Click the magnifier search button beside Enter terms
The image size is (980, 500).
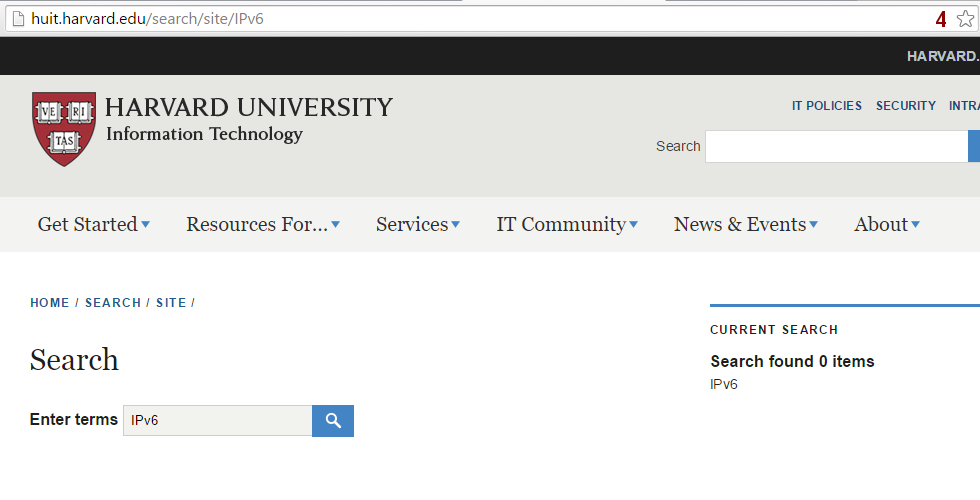[333, 421]
